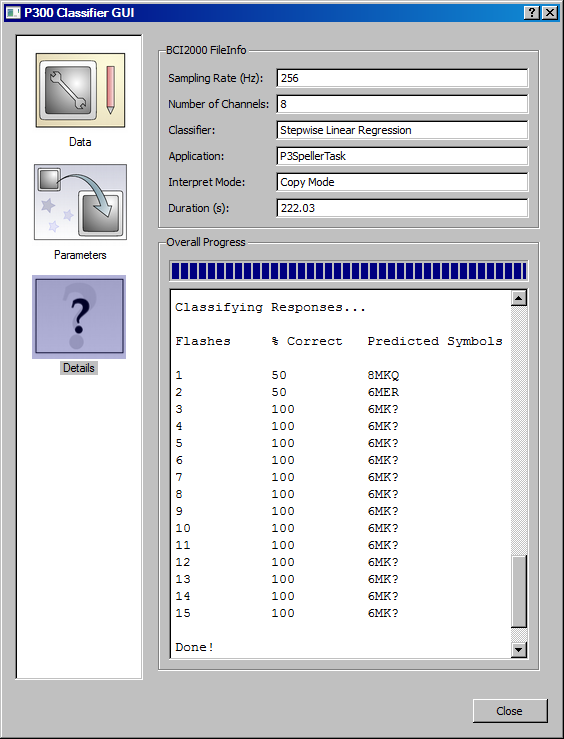564x739 pixels.
Task: Click the P300 Classifier title bar icon
Action: (13, 13)
